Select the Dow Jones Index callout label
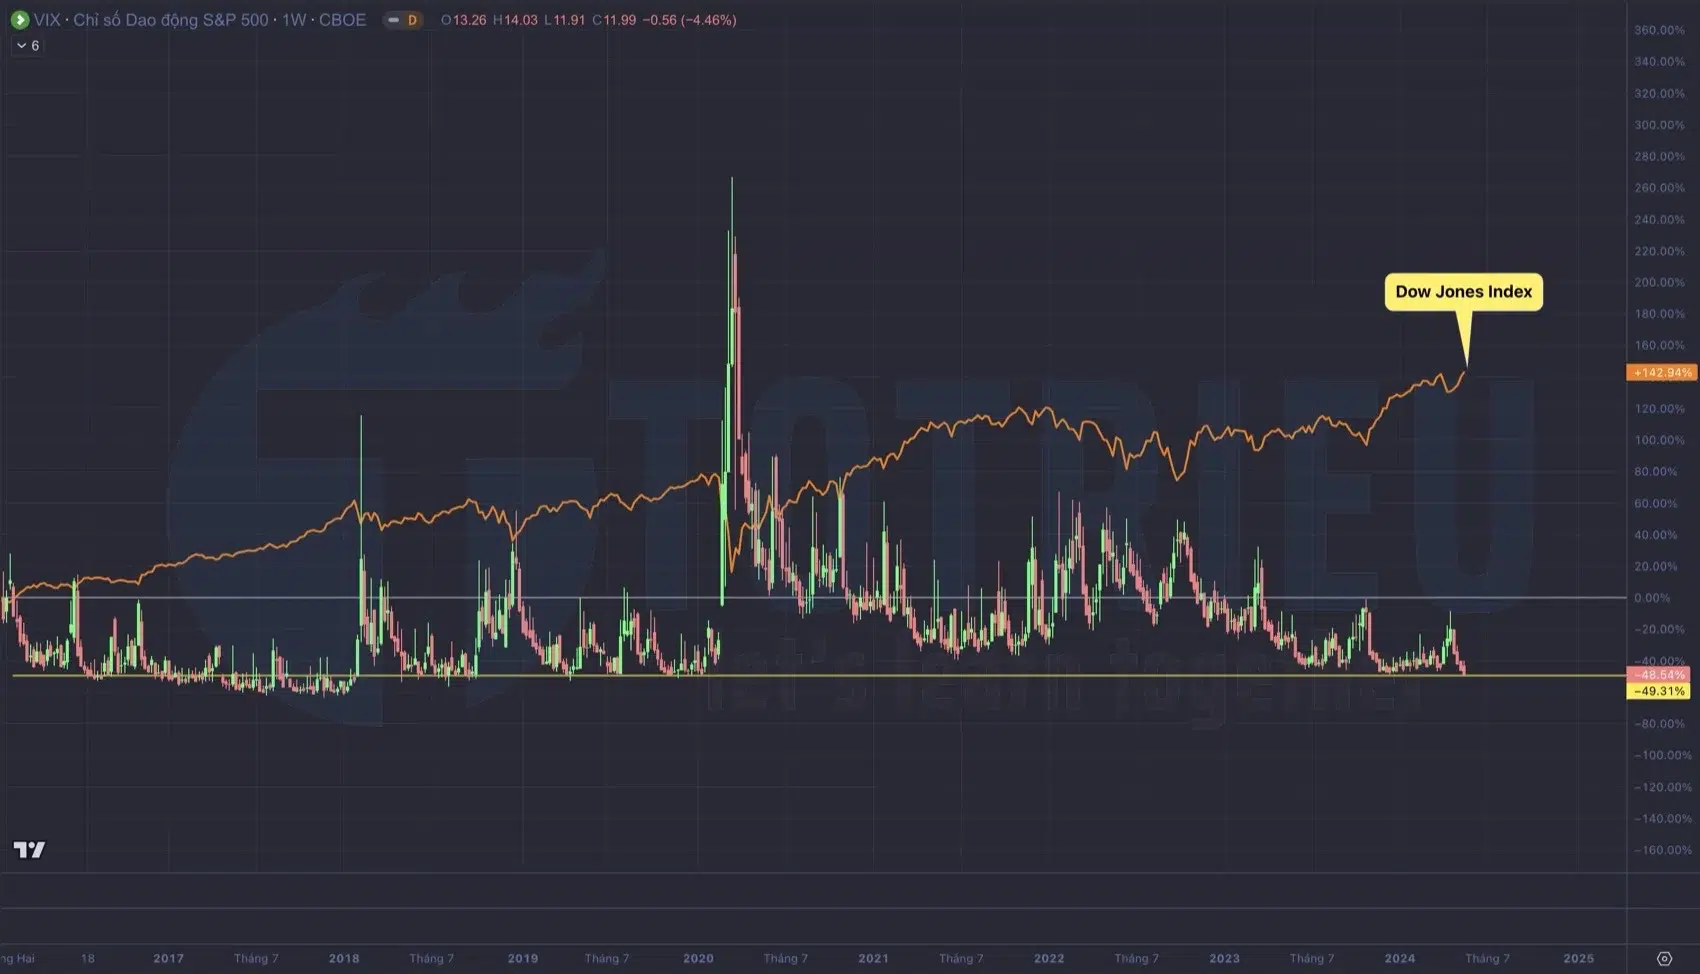 point(1463,291)
